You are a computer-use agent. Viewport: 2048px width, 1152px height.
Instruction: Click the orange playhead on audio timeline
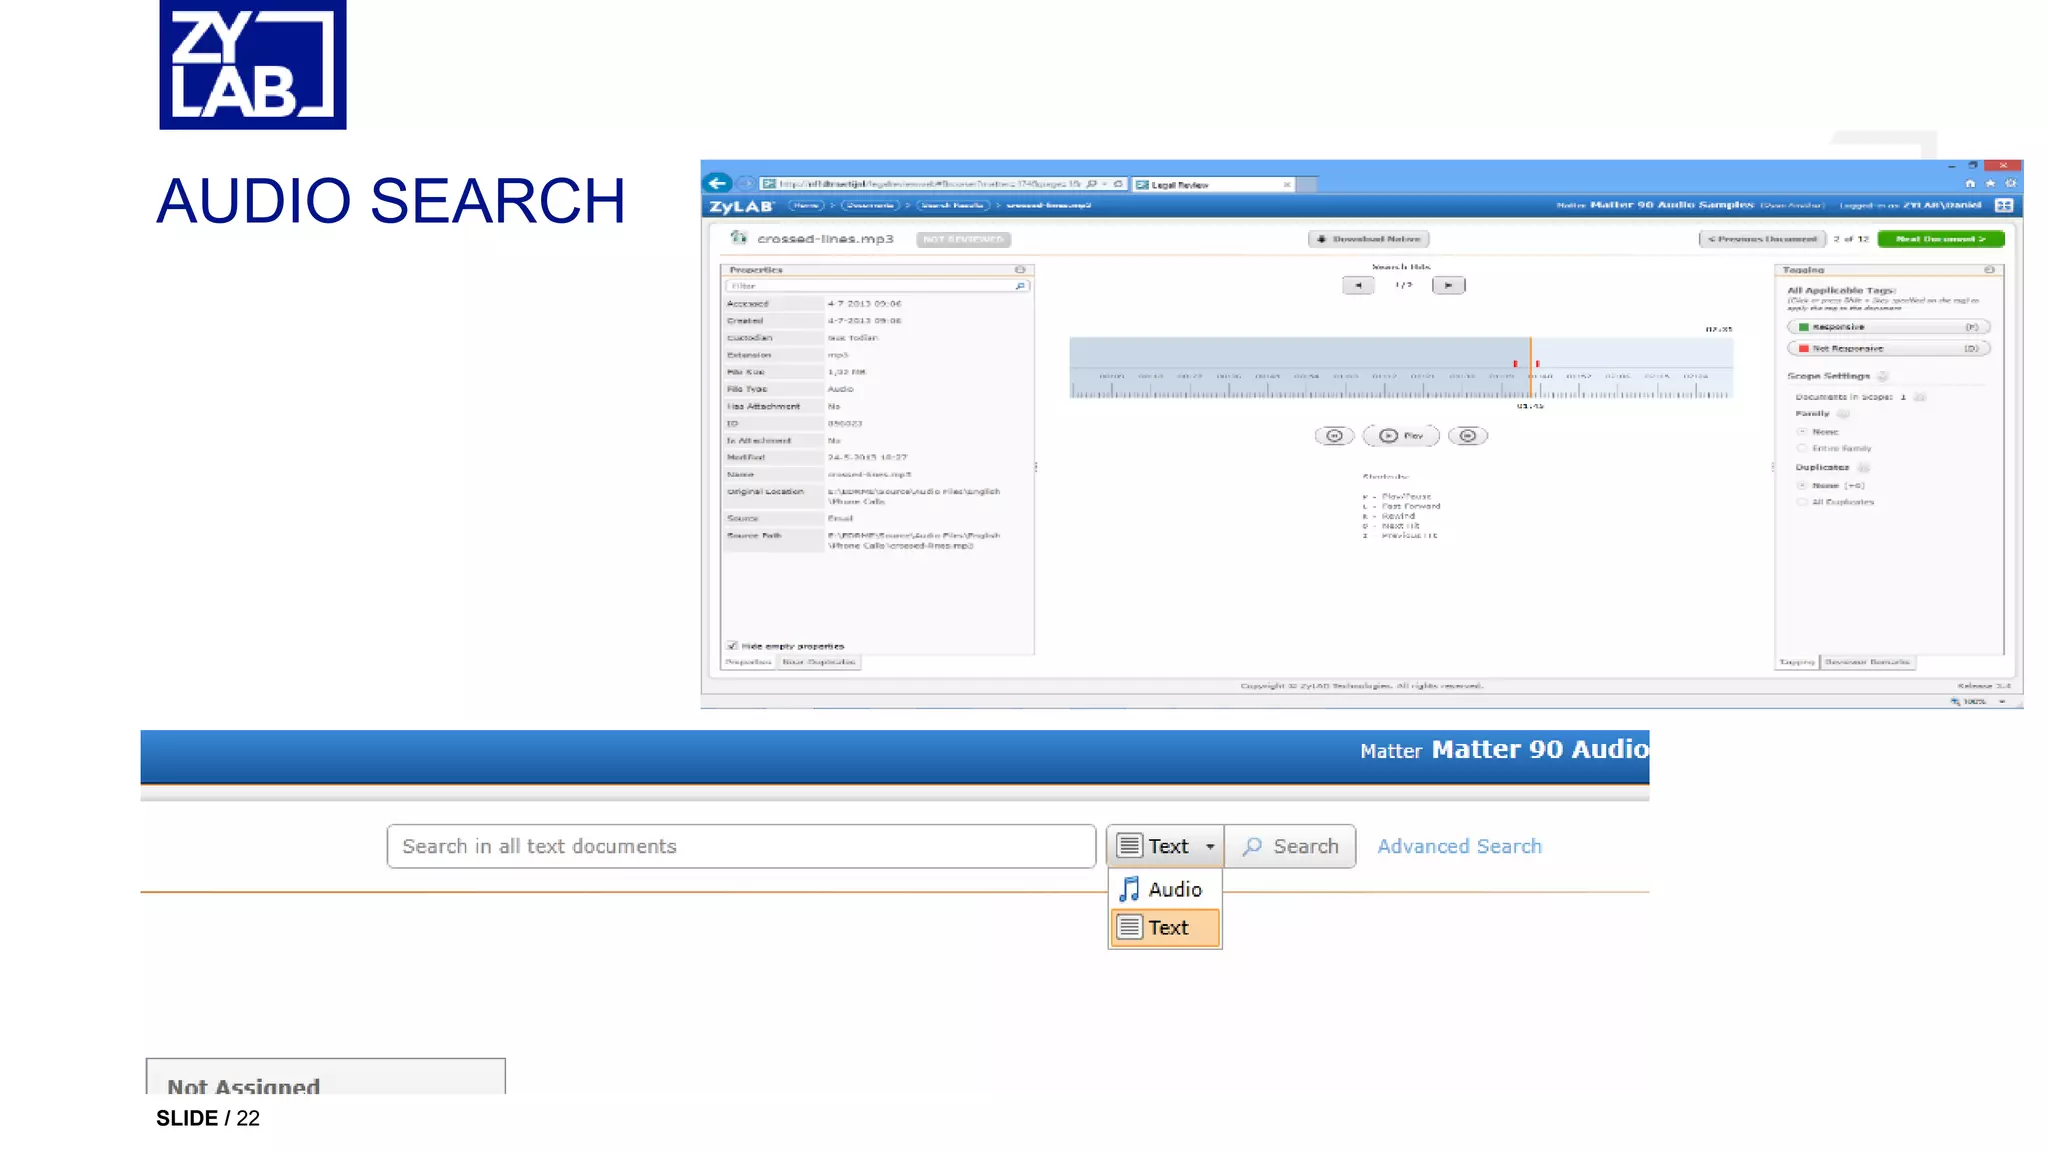point(1530,368)
